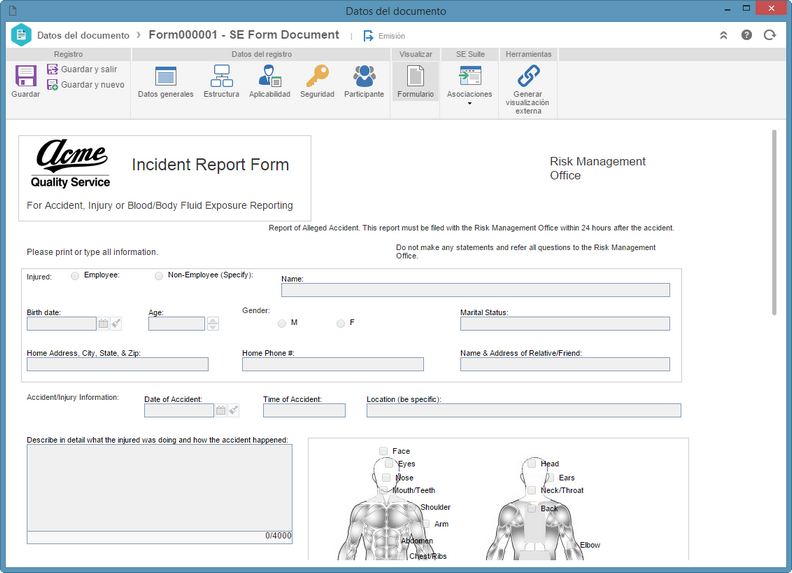Click the accident description text area
This screenshot has height=573, width=792.
tap(159, 488)
